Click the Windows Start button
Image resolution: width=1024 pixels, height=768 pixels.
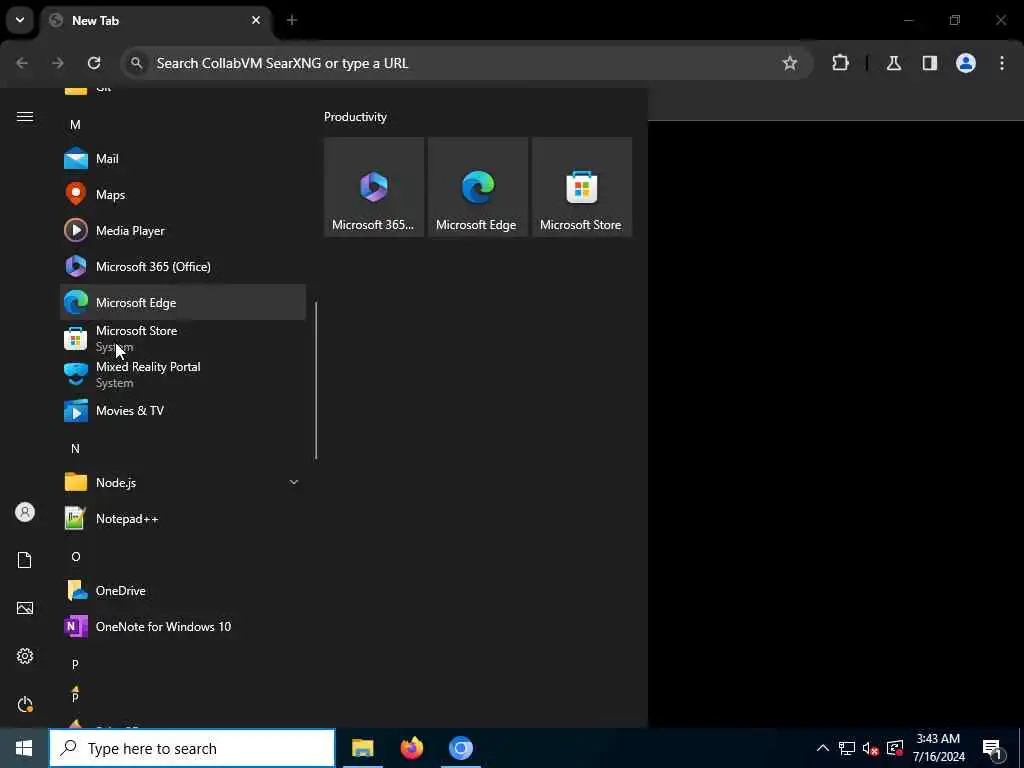tap(24, 748)
